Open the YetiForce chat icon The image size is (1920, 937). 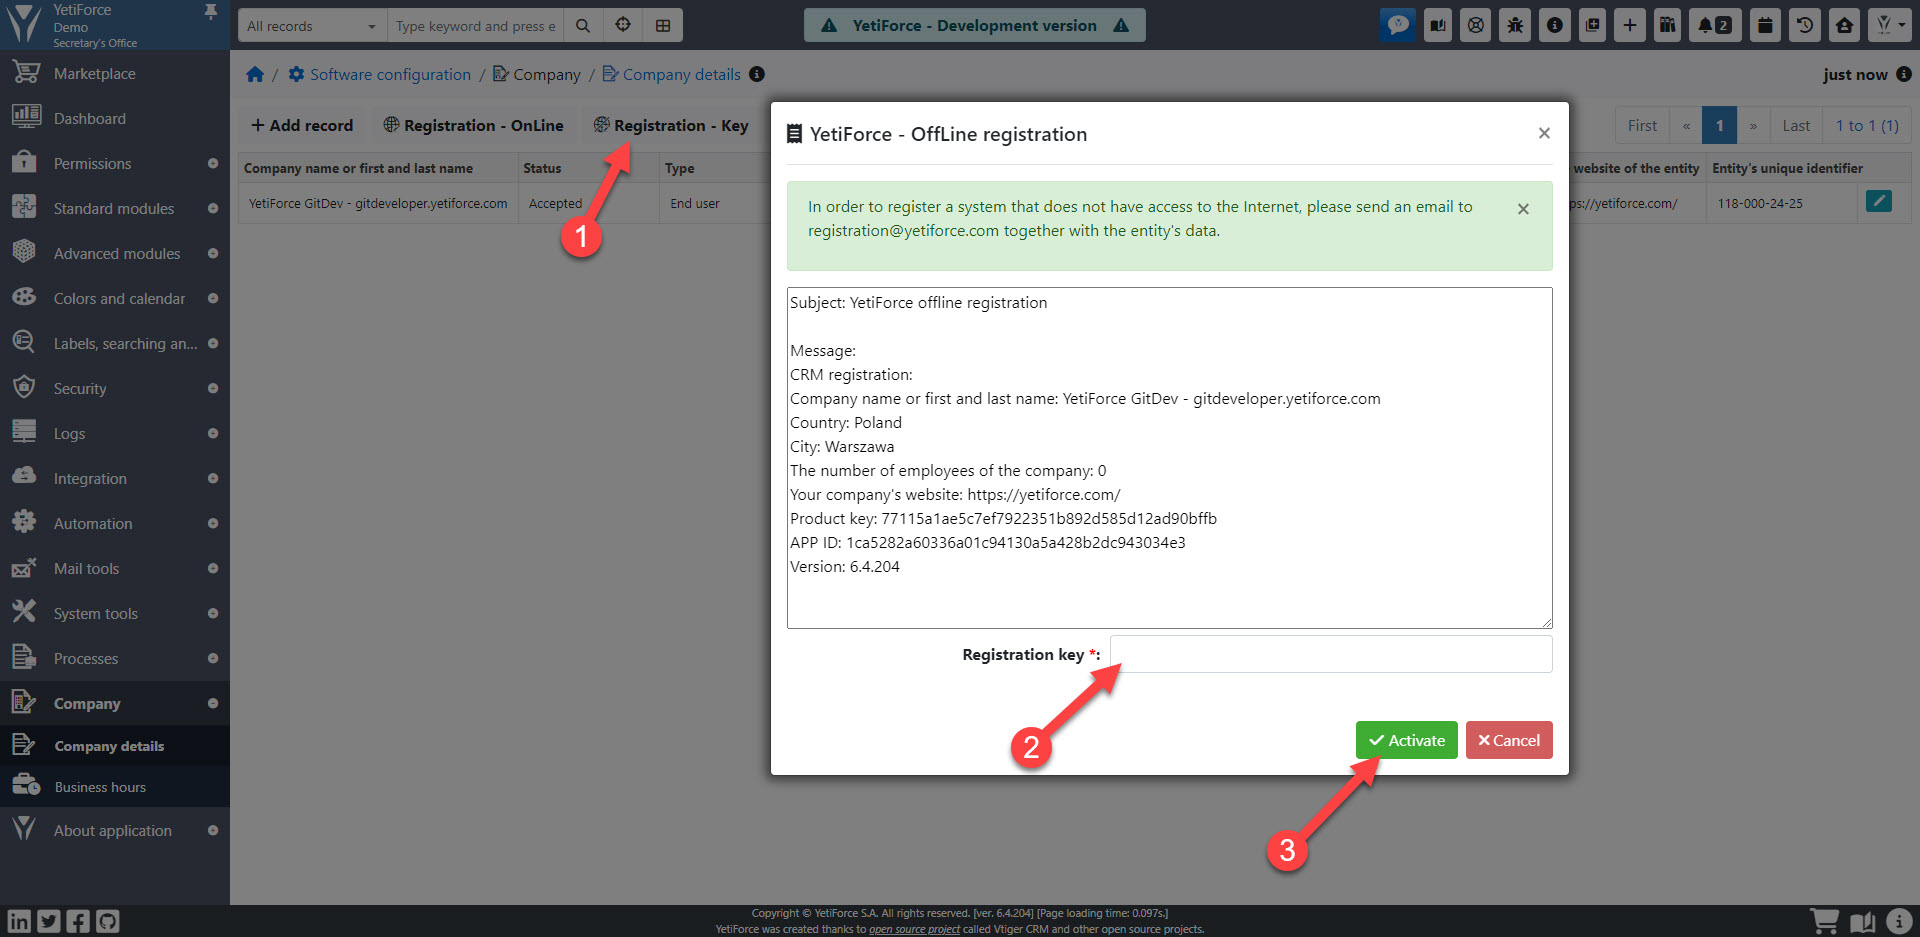pos(1398,25)
